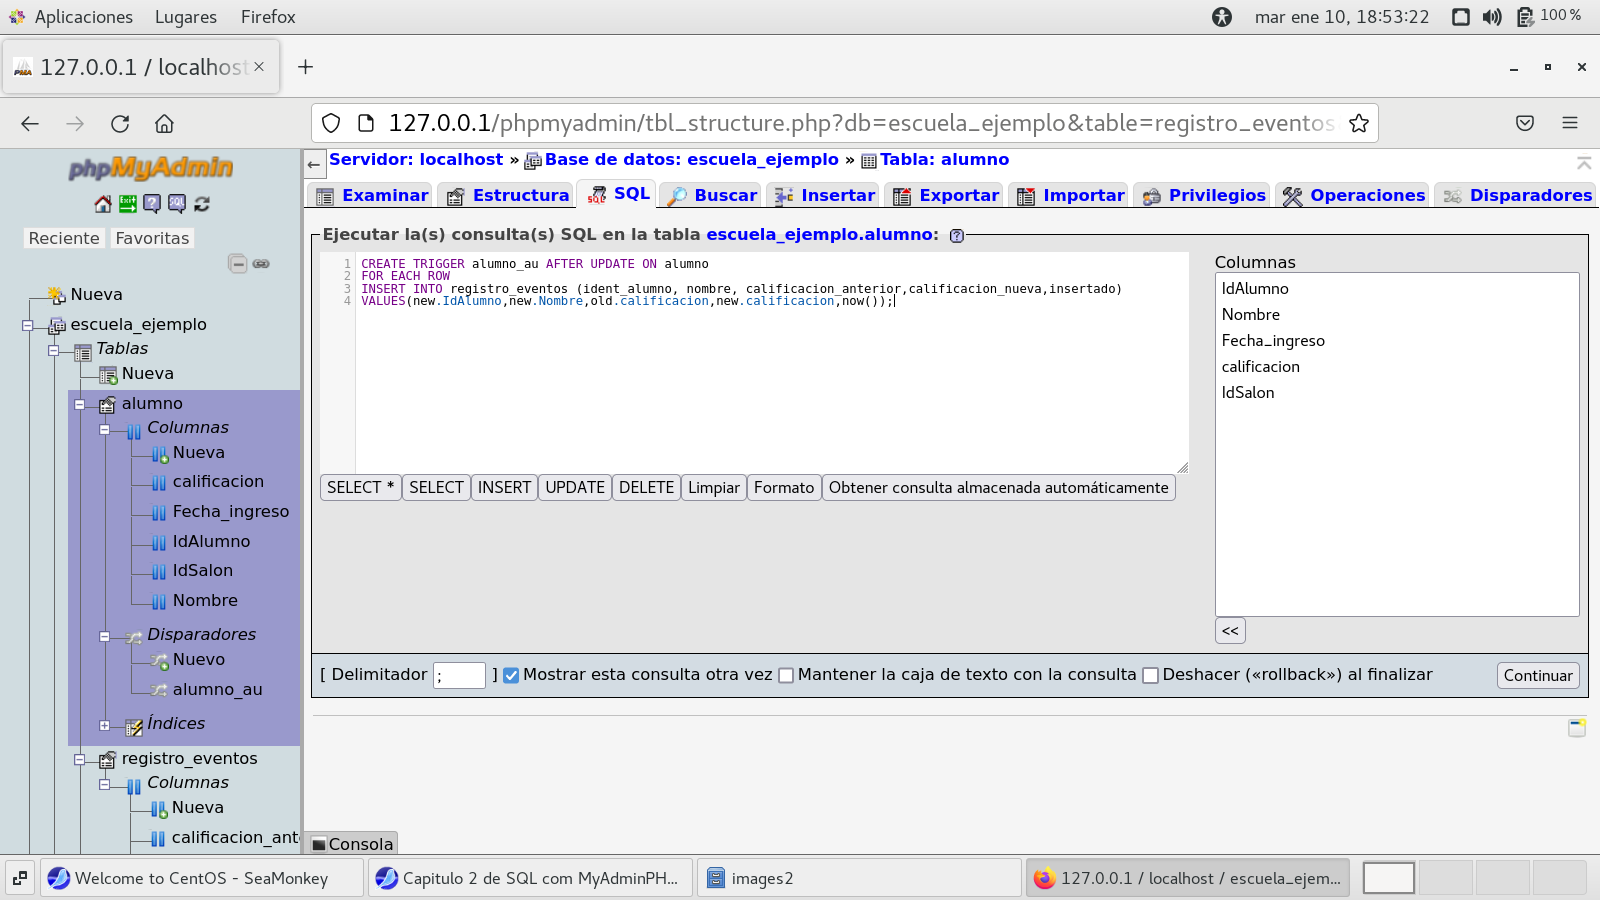This screenshot has height=900, width=1600.
Task: Collapse the escuela_ejemplo database node
Action: 28,325
